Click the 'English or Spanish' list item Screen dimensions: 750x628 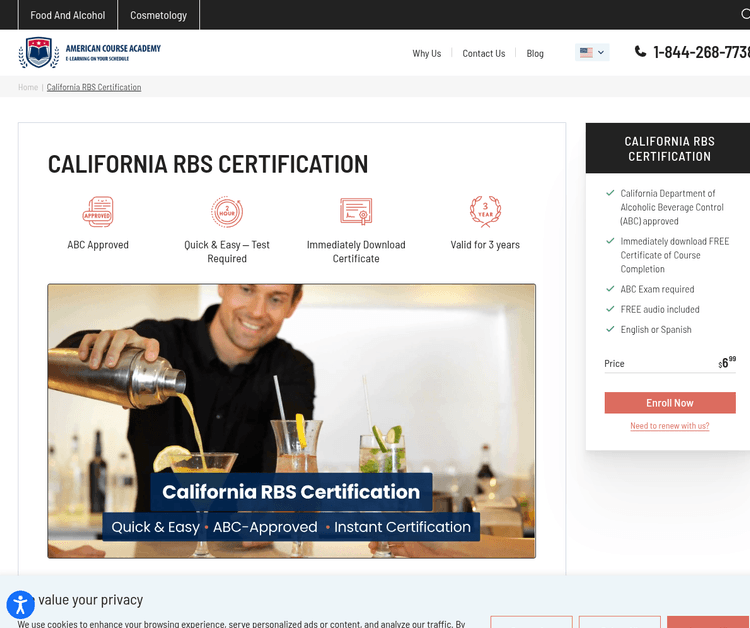click(656, 330)
